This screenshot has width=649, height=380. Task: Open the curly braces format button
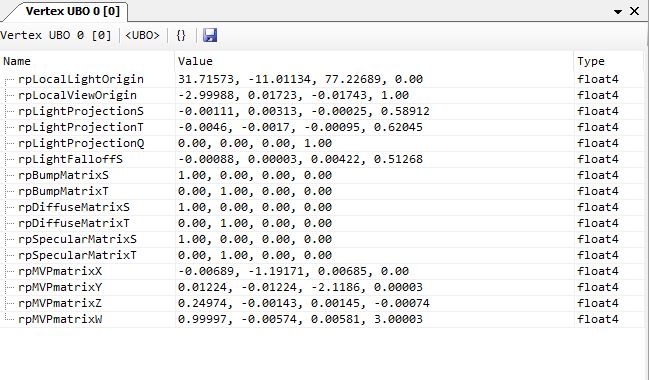[x=181, y=35]
